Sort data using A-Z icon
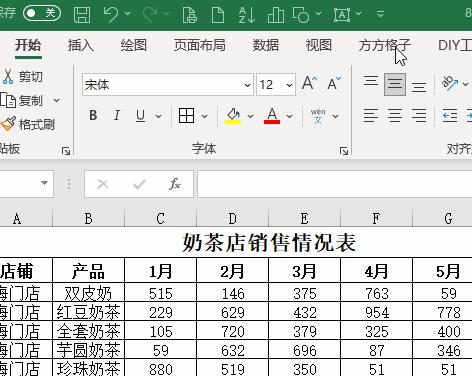The image size is (472, 376). click(x=247, y=14)
